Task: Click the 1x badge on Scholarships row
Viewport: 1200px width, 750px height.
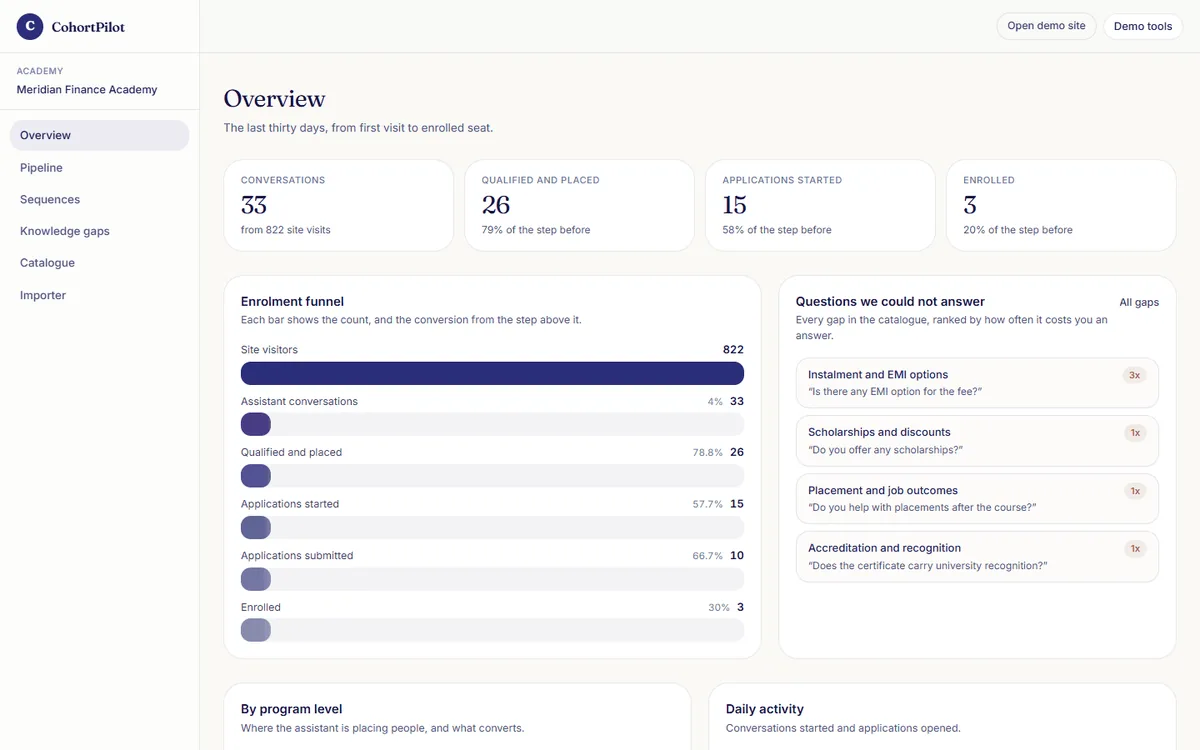Action: pos(1134,433)
